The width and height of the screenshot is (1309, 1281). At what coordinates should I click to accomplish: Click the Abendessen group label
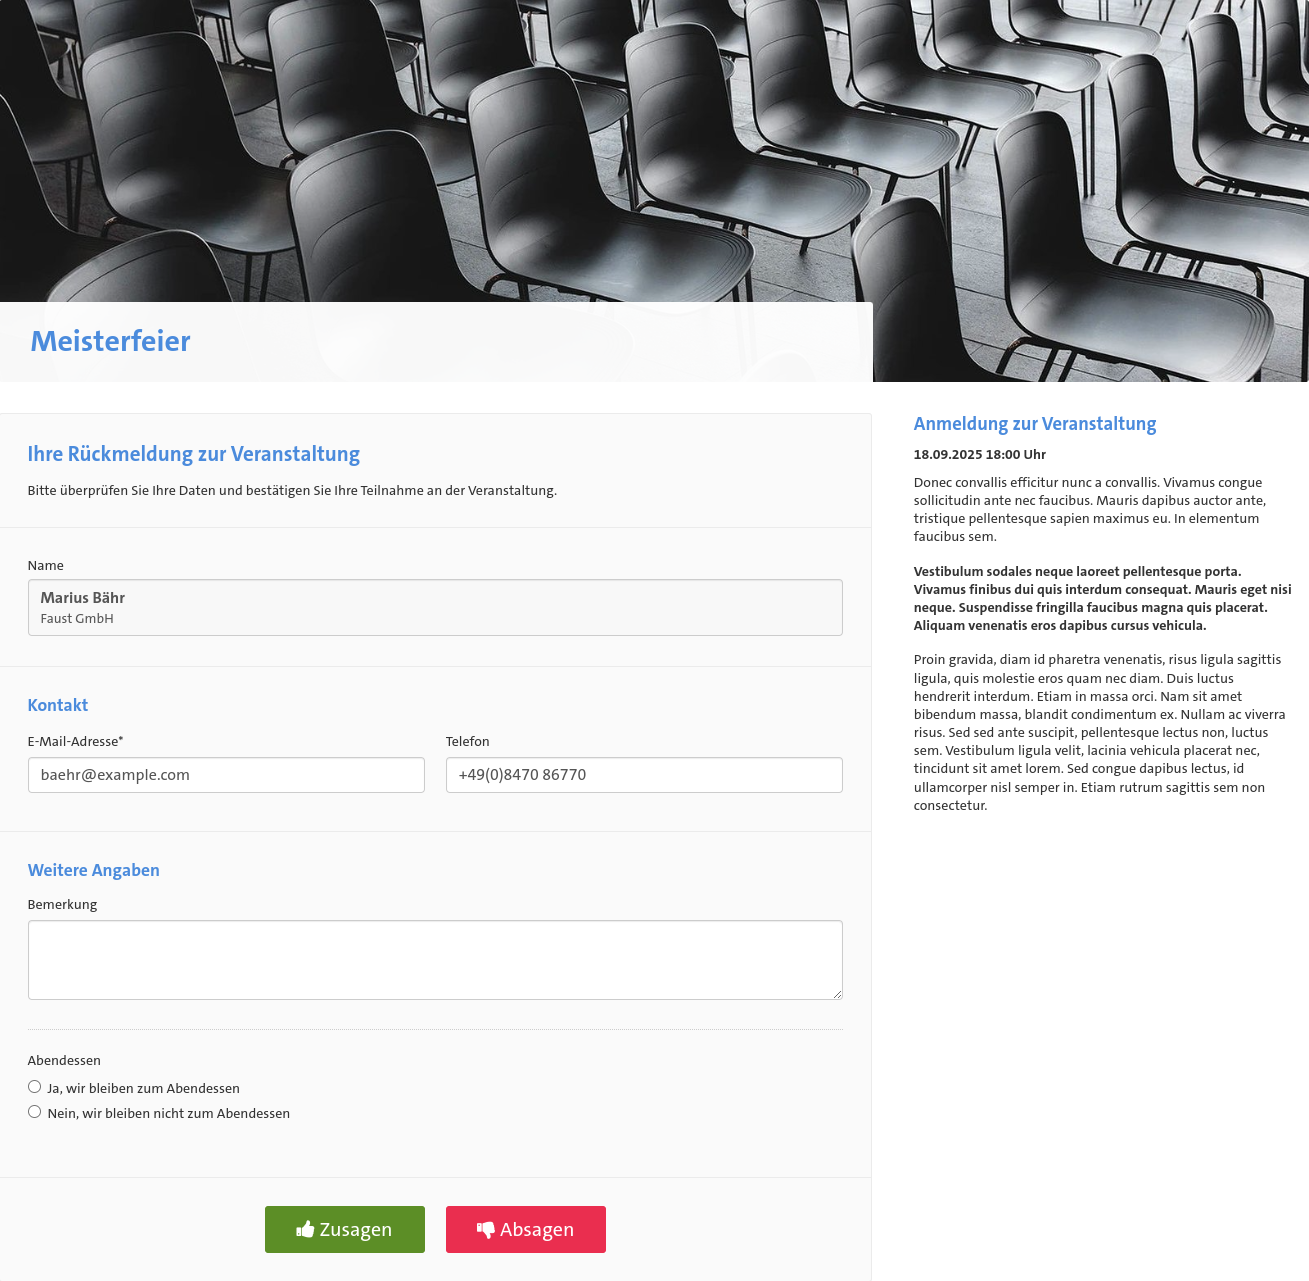(x=64, y=1060)
